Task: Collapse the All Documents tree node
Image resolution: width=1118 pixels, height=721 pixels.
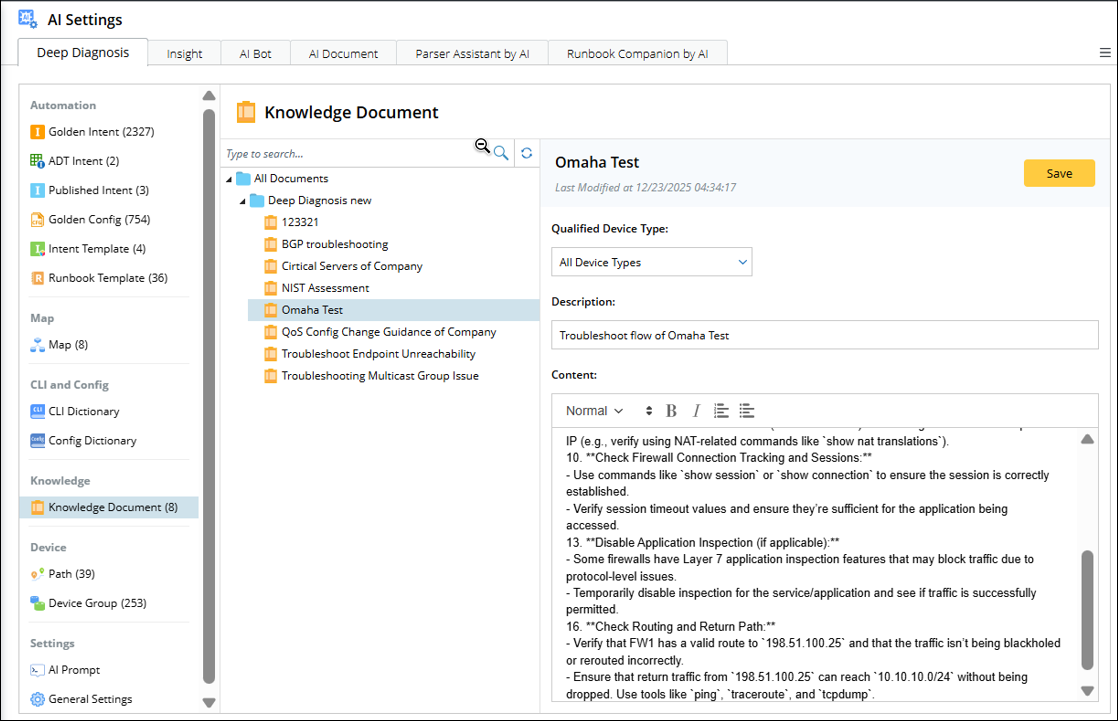Action: pyautogui.click(x=230, y=179)
